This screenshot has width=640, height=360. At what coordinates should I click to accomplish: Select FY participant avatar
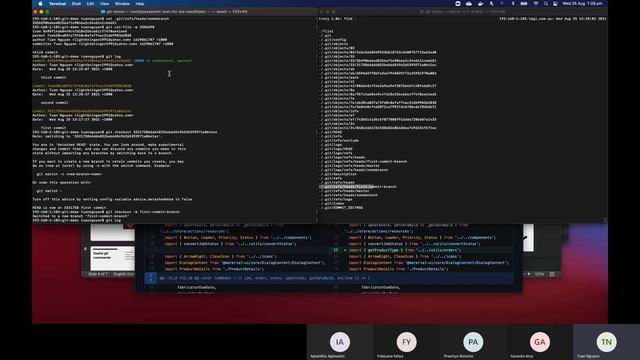pyautogui.click(x=407, y=342)
